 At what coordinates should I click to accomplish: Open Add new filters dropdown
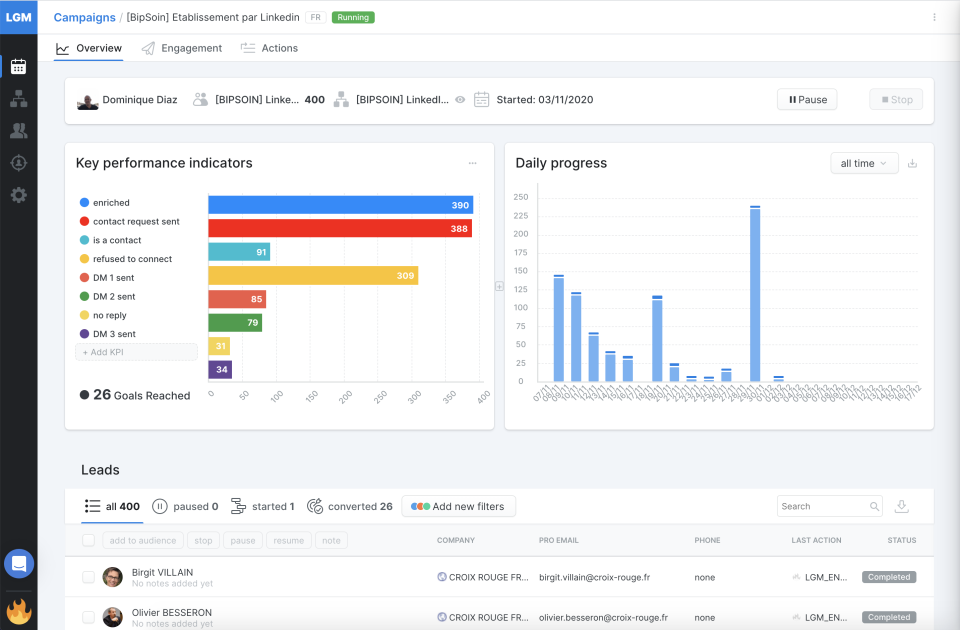(x=459, y=506)
